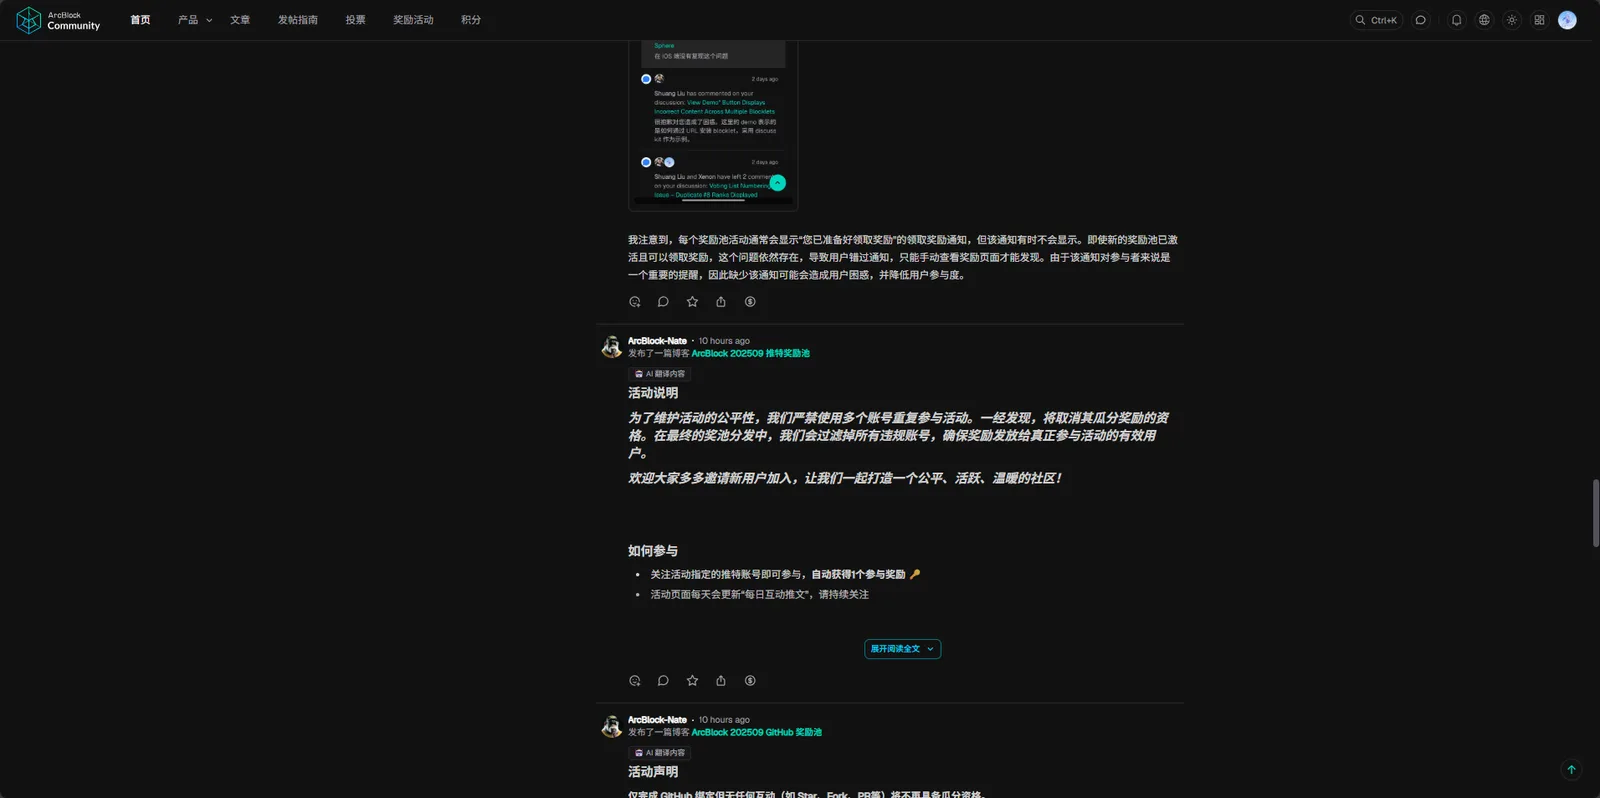This screenshot has height=798, width=1600.
Task: Click the 如何参与 heading
Action: coord(653,551)
